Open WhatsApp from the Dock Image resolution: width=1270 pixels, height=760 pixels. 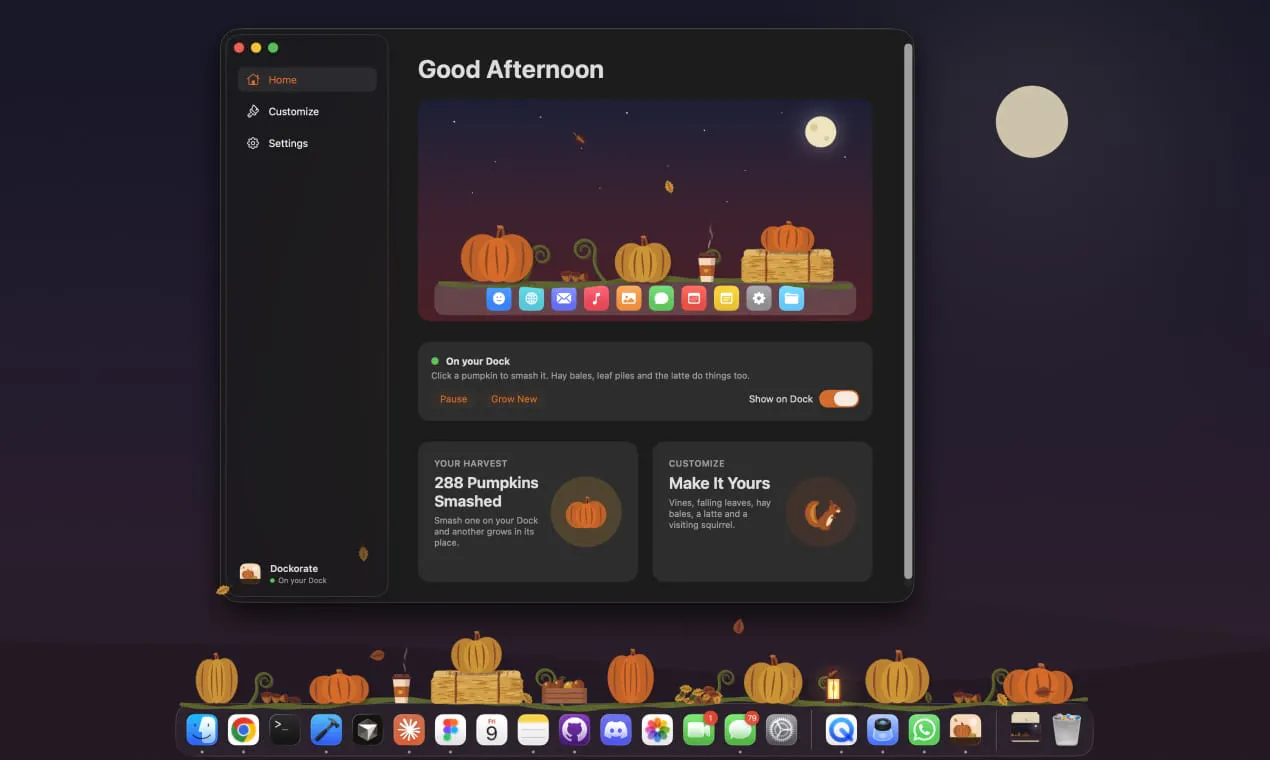[x=924, y=730]
